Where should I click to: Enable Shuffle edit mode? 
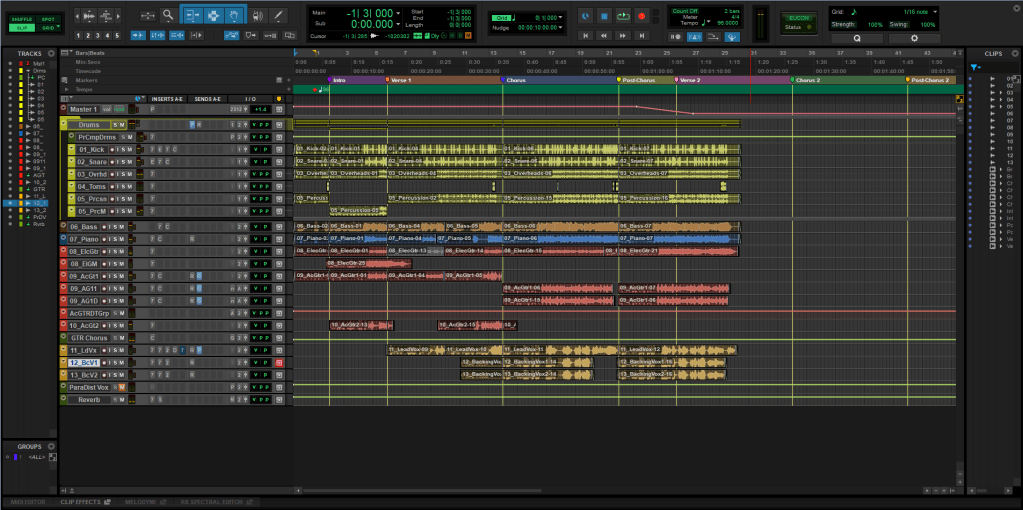coord(23,19)
